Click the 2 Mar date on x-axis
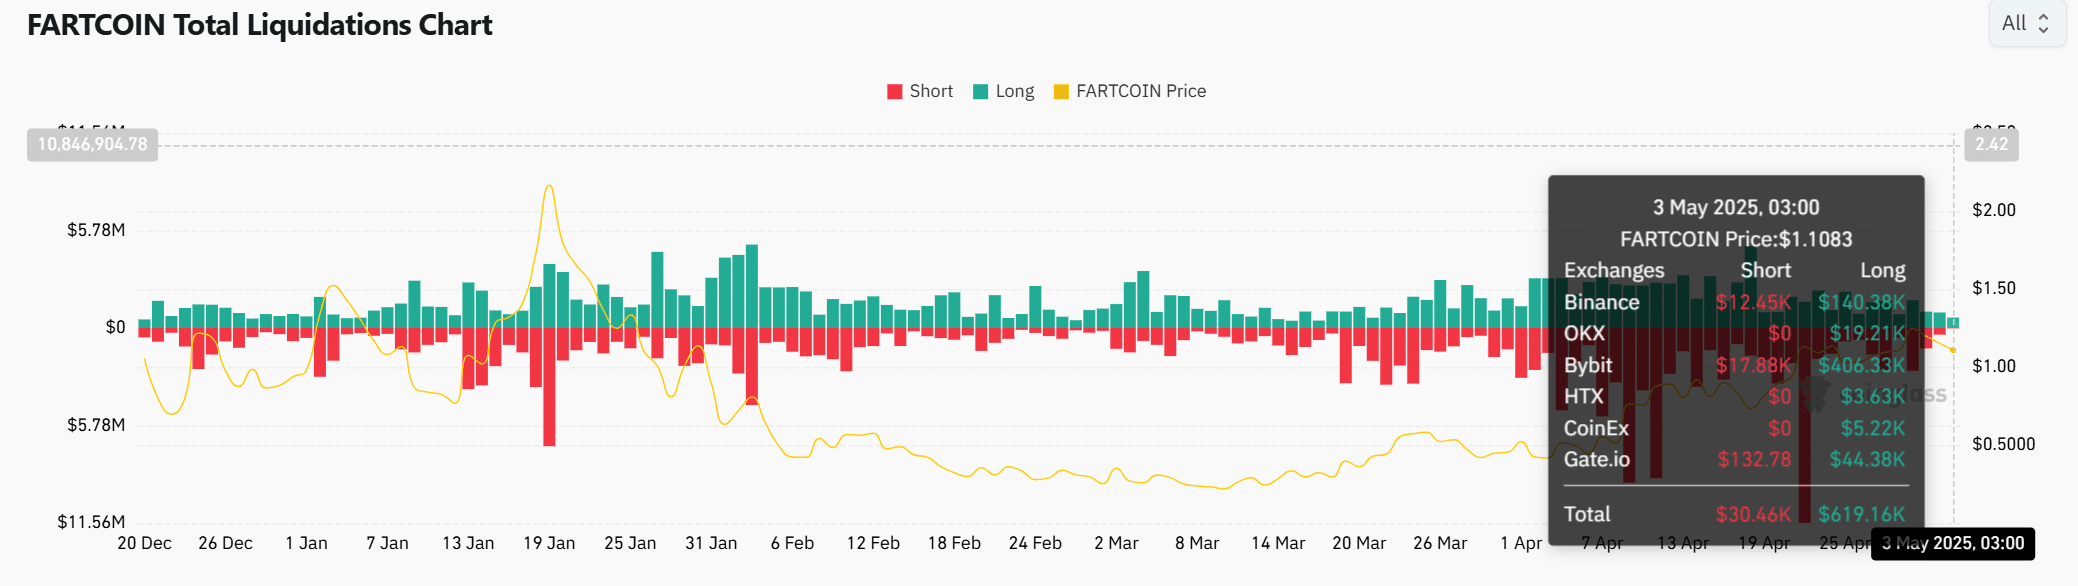 click(1116, 543)
